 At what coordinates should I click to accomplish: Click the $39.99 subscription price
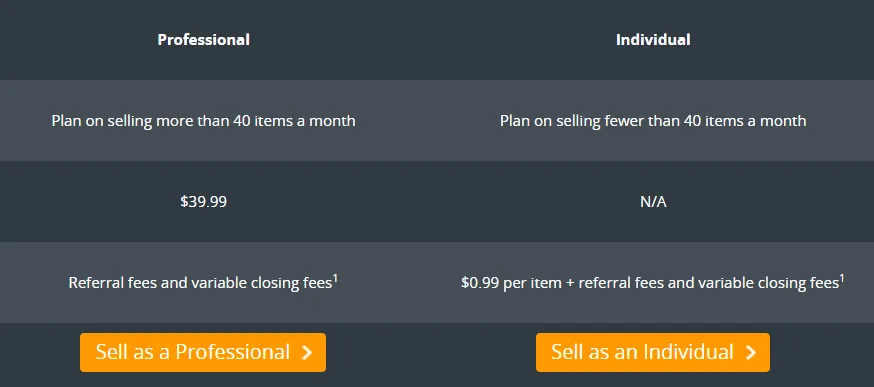[x=203, y=201]
